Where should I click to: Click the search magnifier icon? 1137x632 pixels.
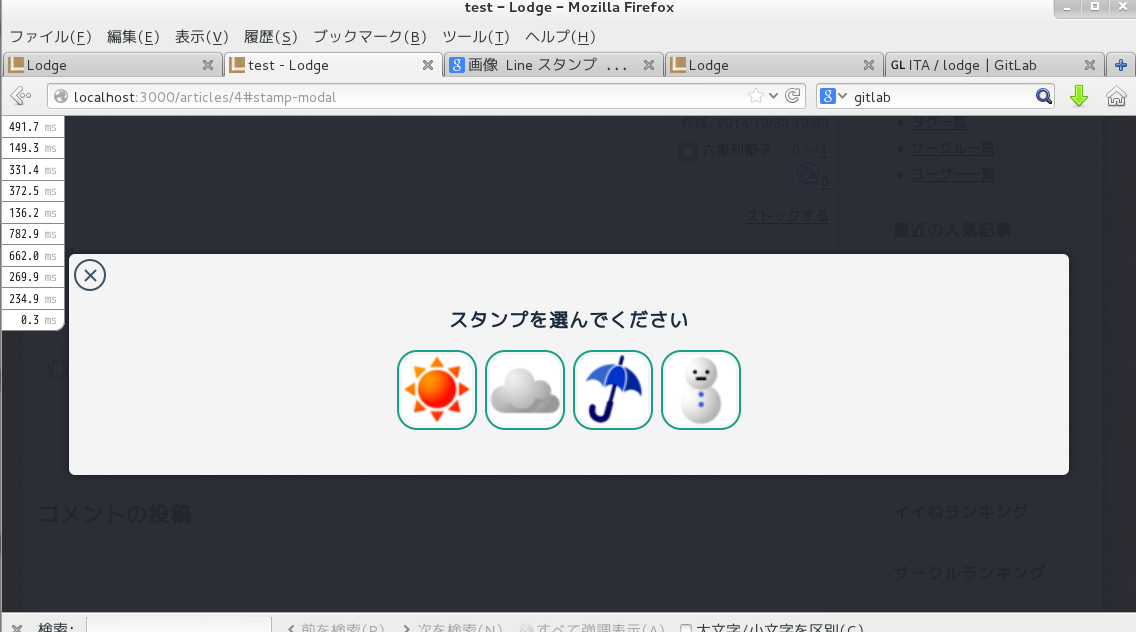1043,96
